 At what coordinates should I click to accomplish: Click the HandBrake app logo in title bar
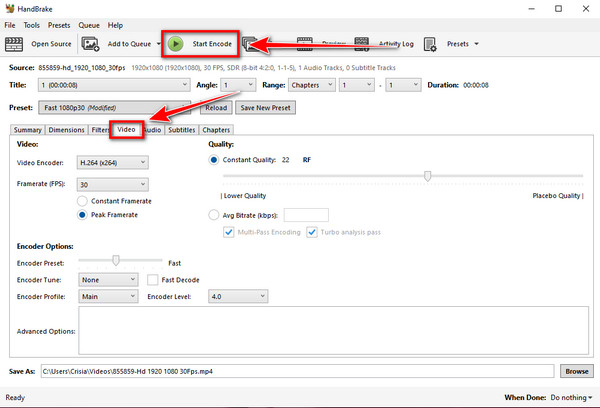(10, 8)
